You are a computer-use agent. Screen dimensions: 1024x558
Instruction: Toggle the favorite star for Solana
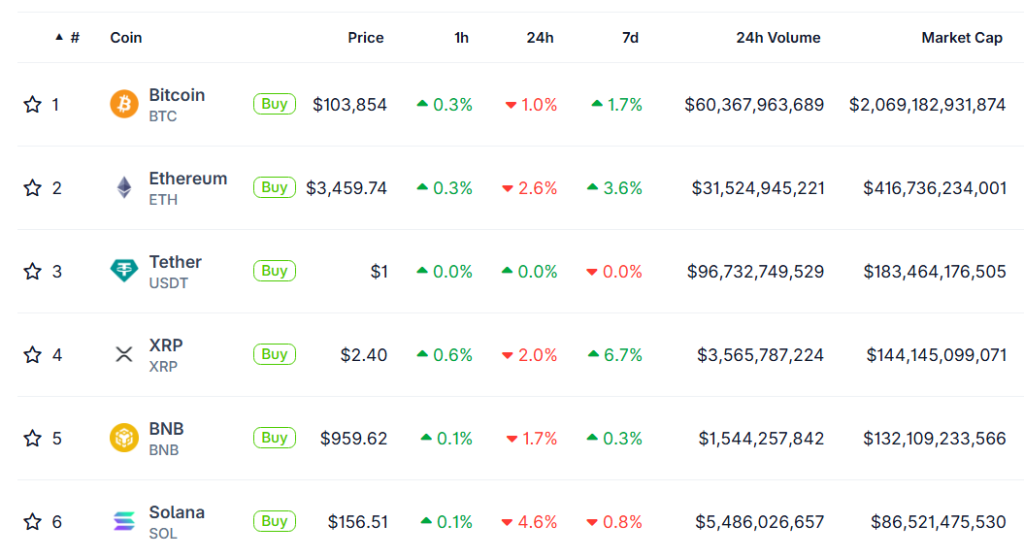tap(32, 521)
